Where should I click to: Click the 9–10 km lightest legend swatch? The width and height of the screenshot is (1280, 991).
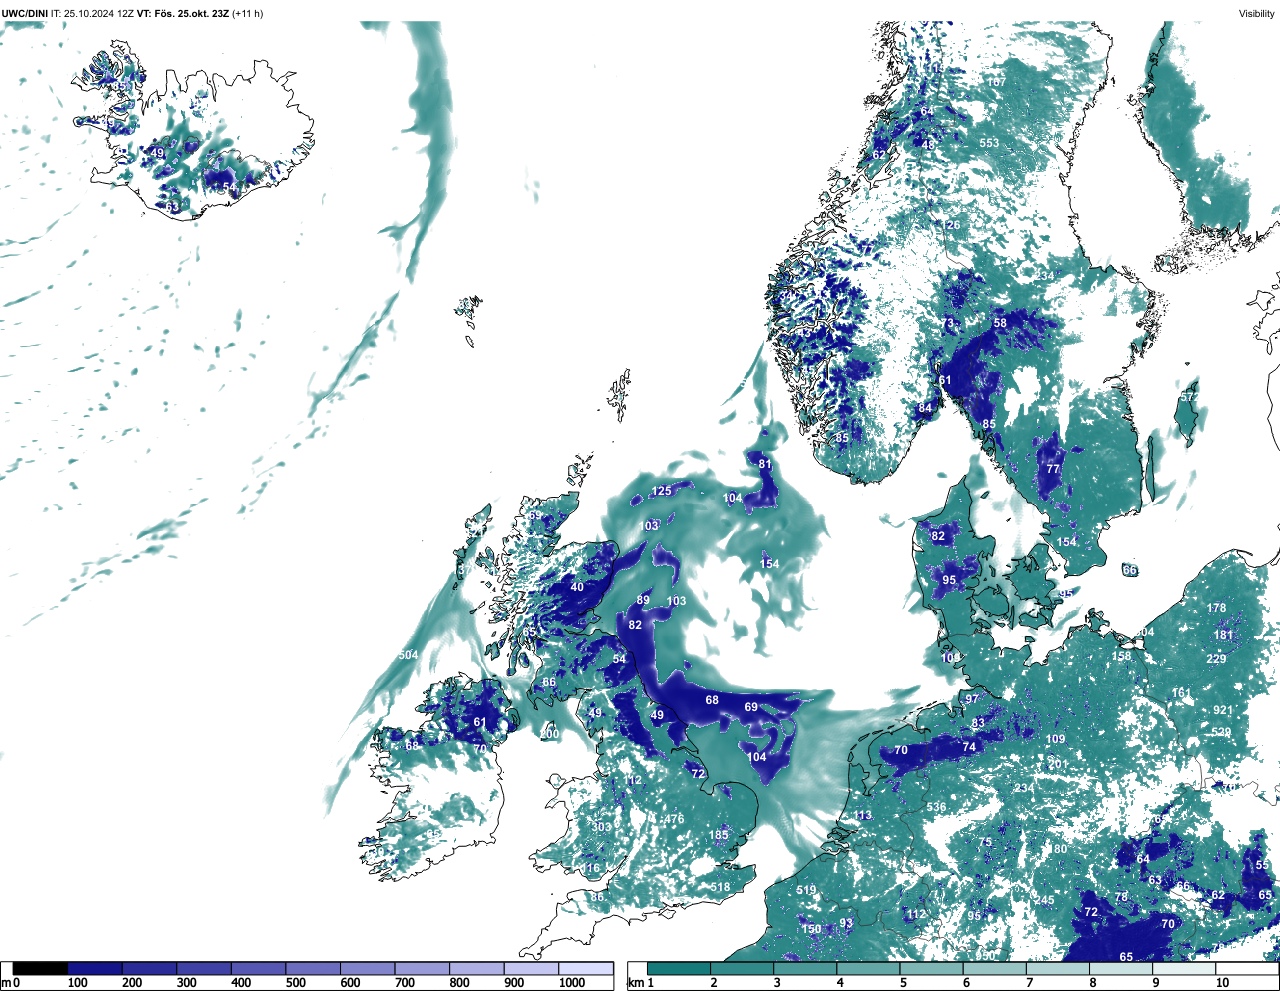pyautogui.click(x=1185, y=968)
